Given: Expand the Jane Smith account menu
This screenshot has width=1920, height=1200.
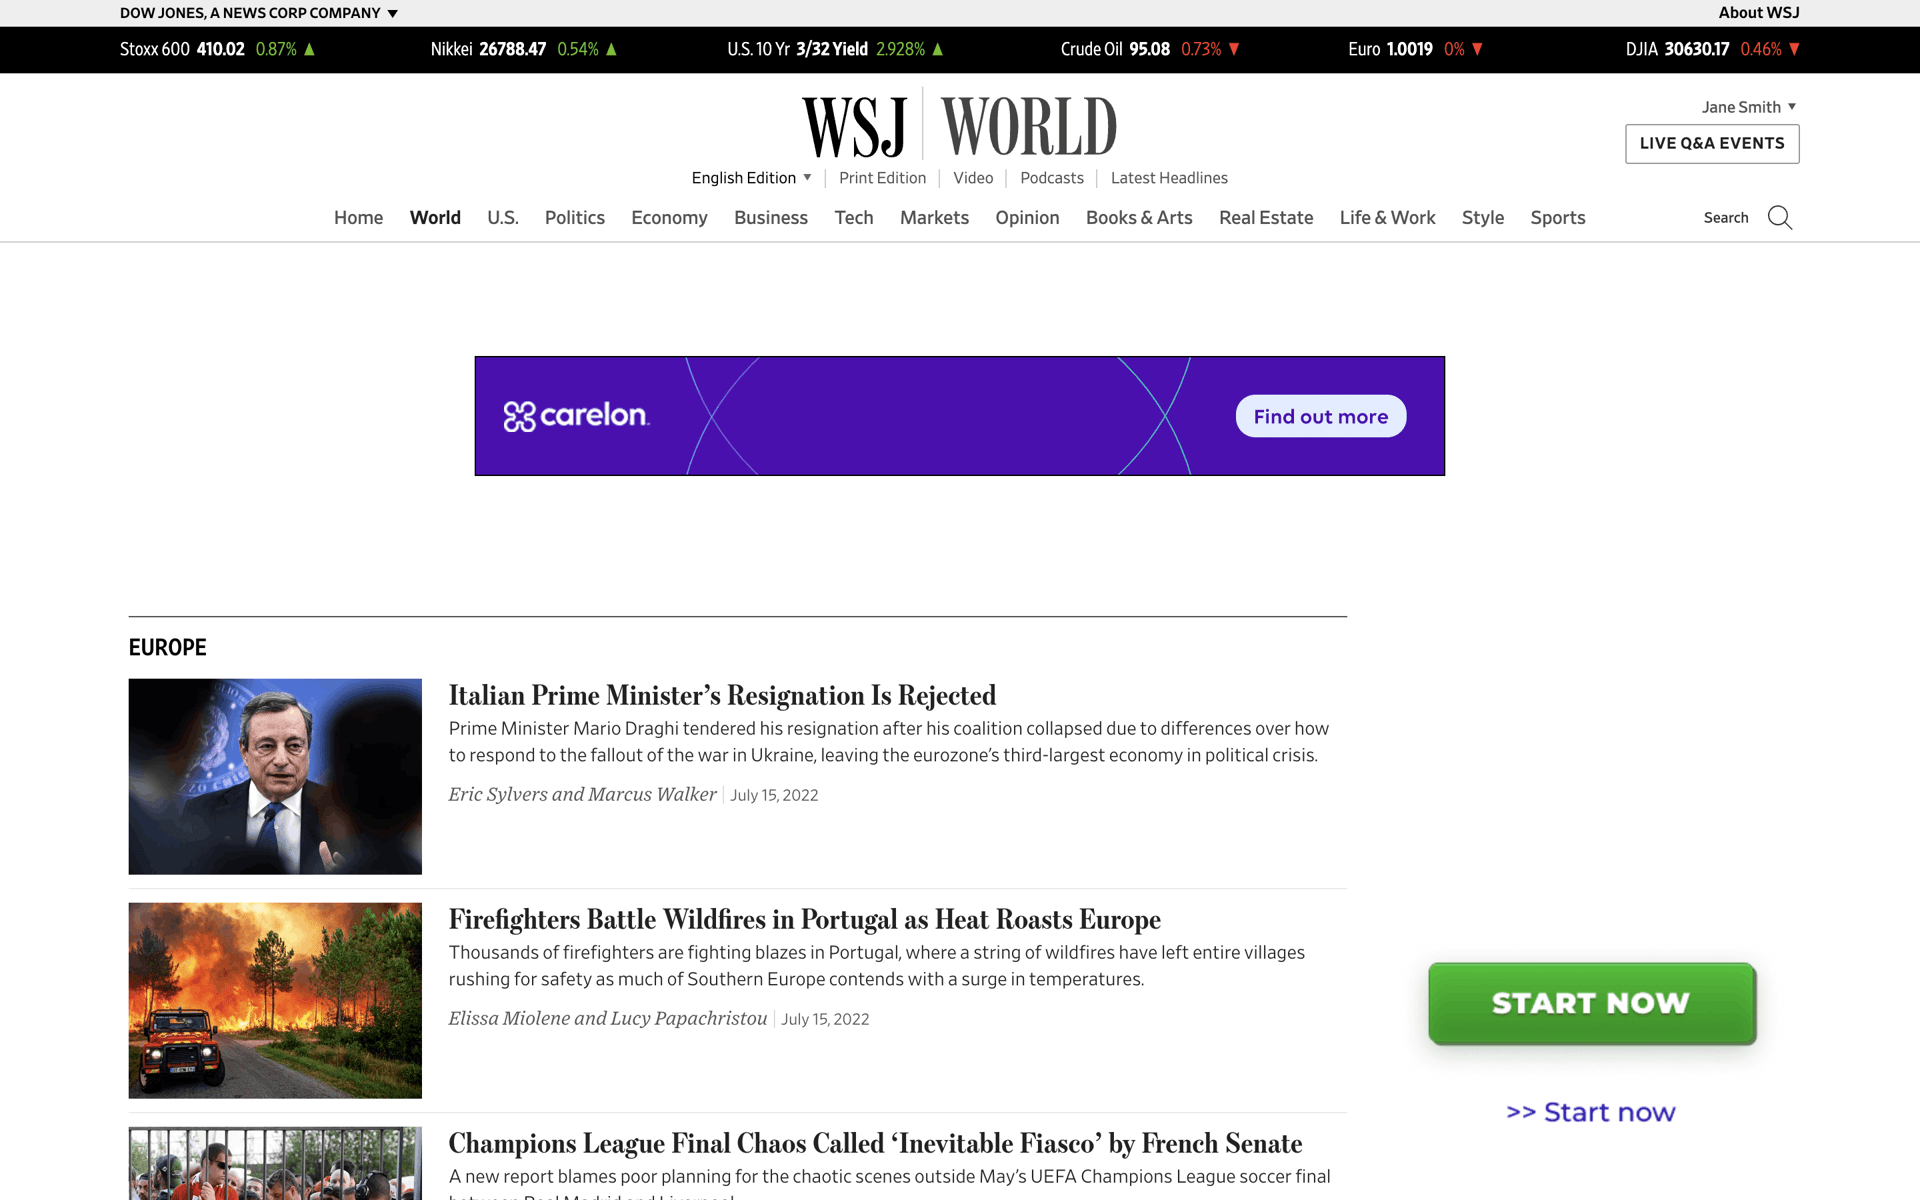Looking at the screenshot, I should pyautogui.click(x=1749, y=107).
